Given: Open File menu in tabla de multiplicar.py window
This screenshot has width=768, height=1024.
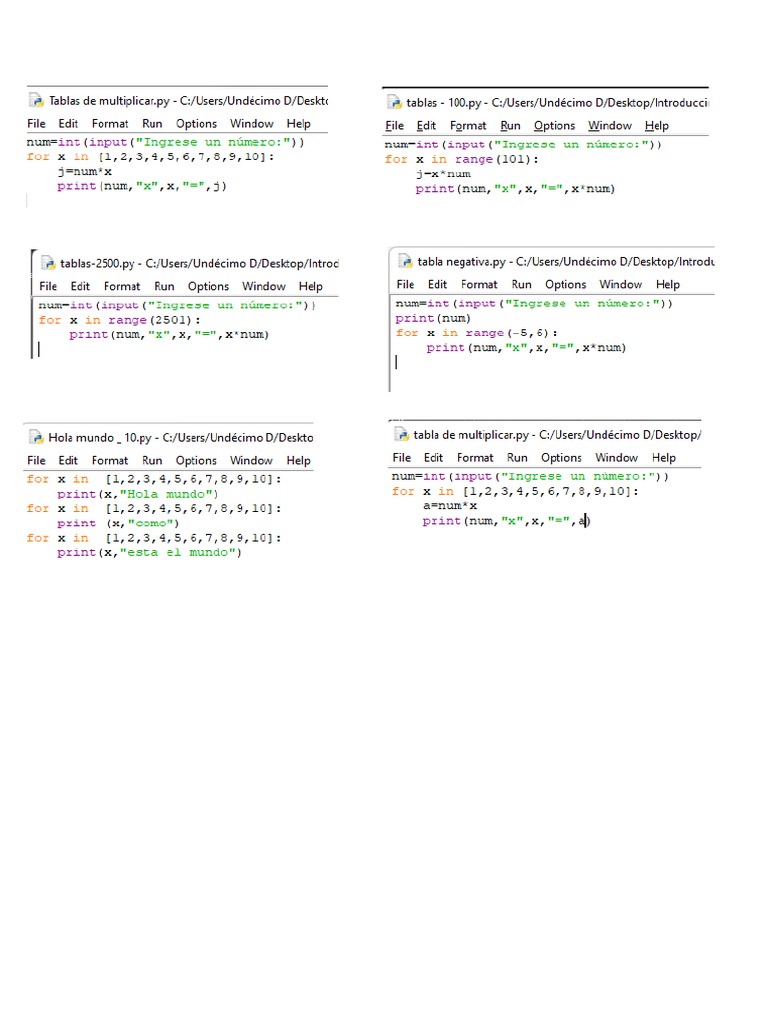Looking at the screenshot, I should pyautogui.click(x=402, y=458).
